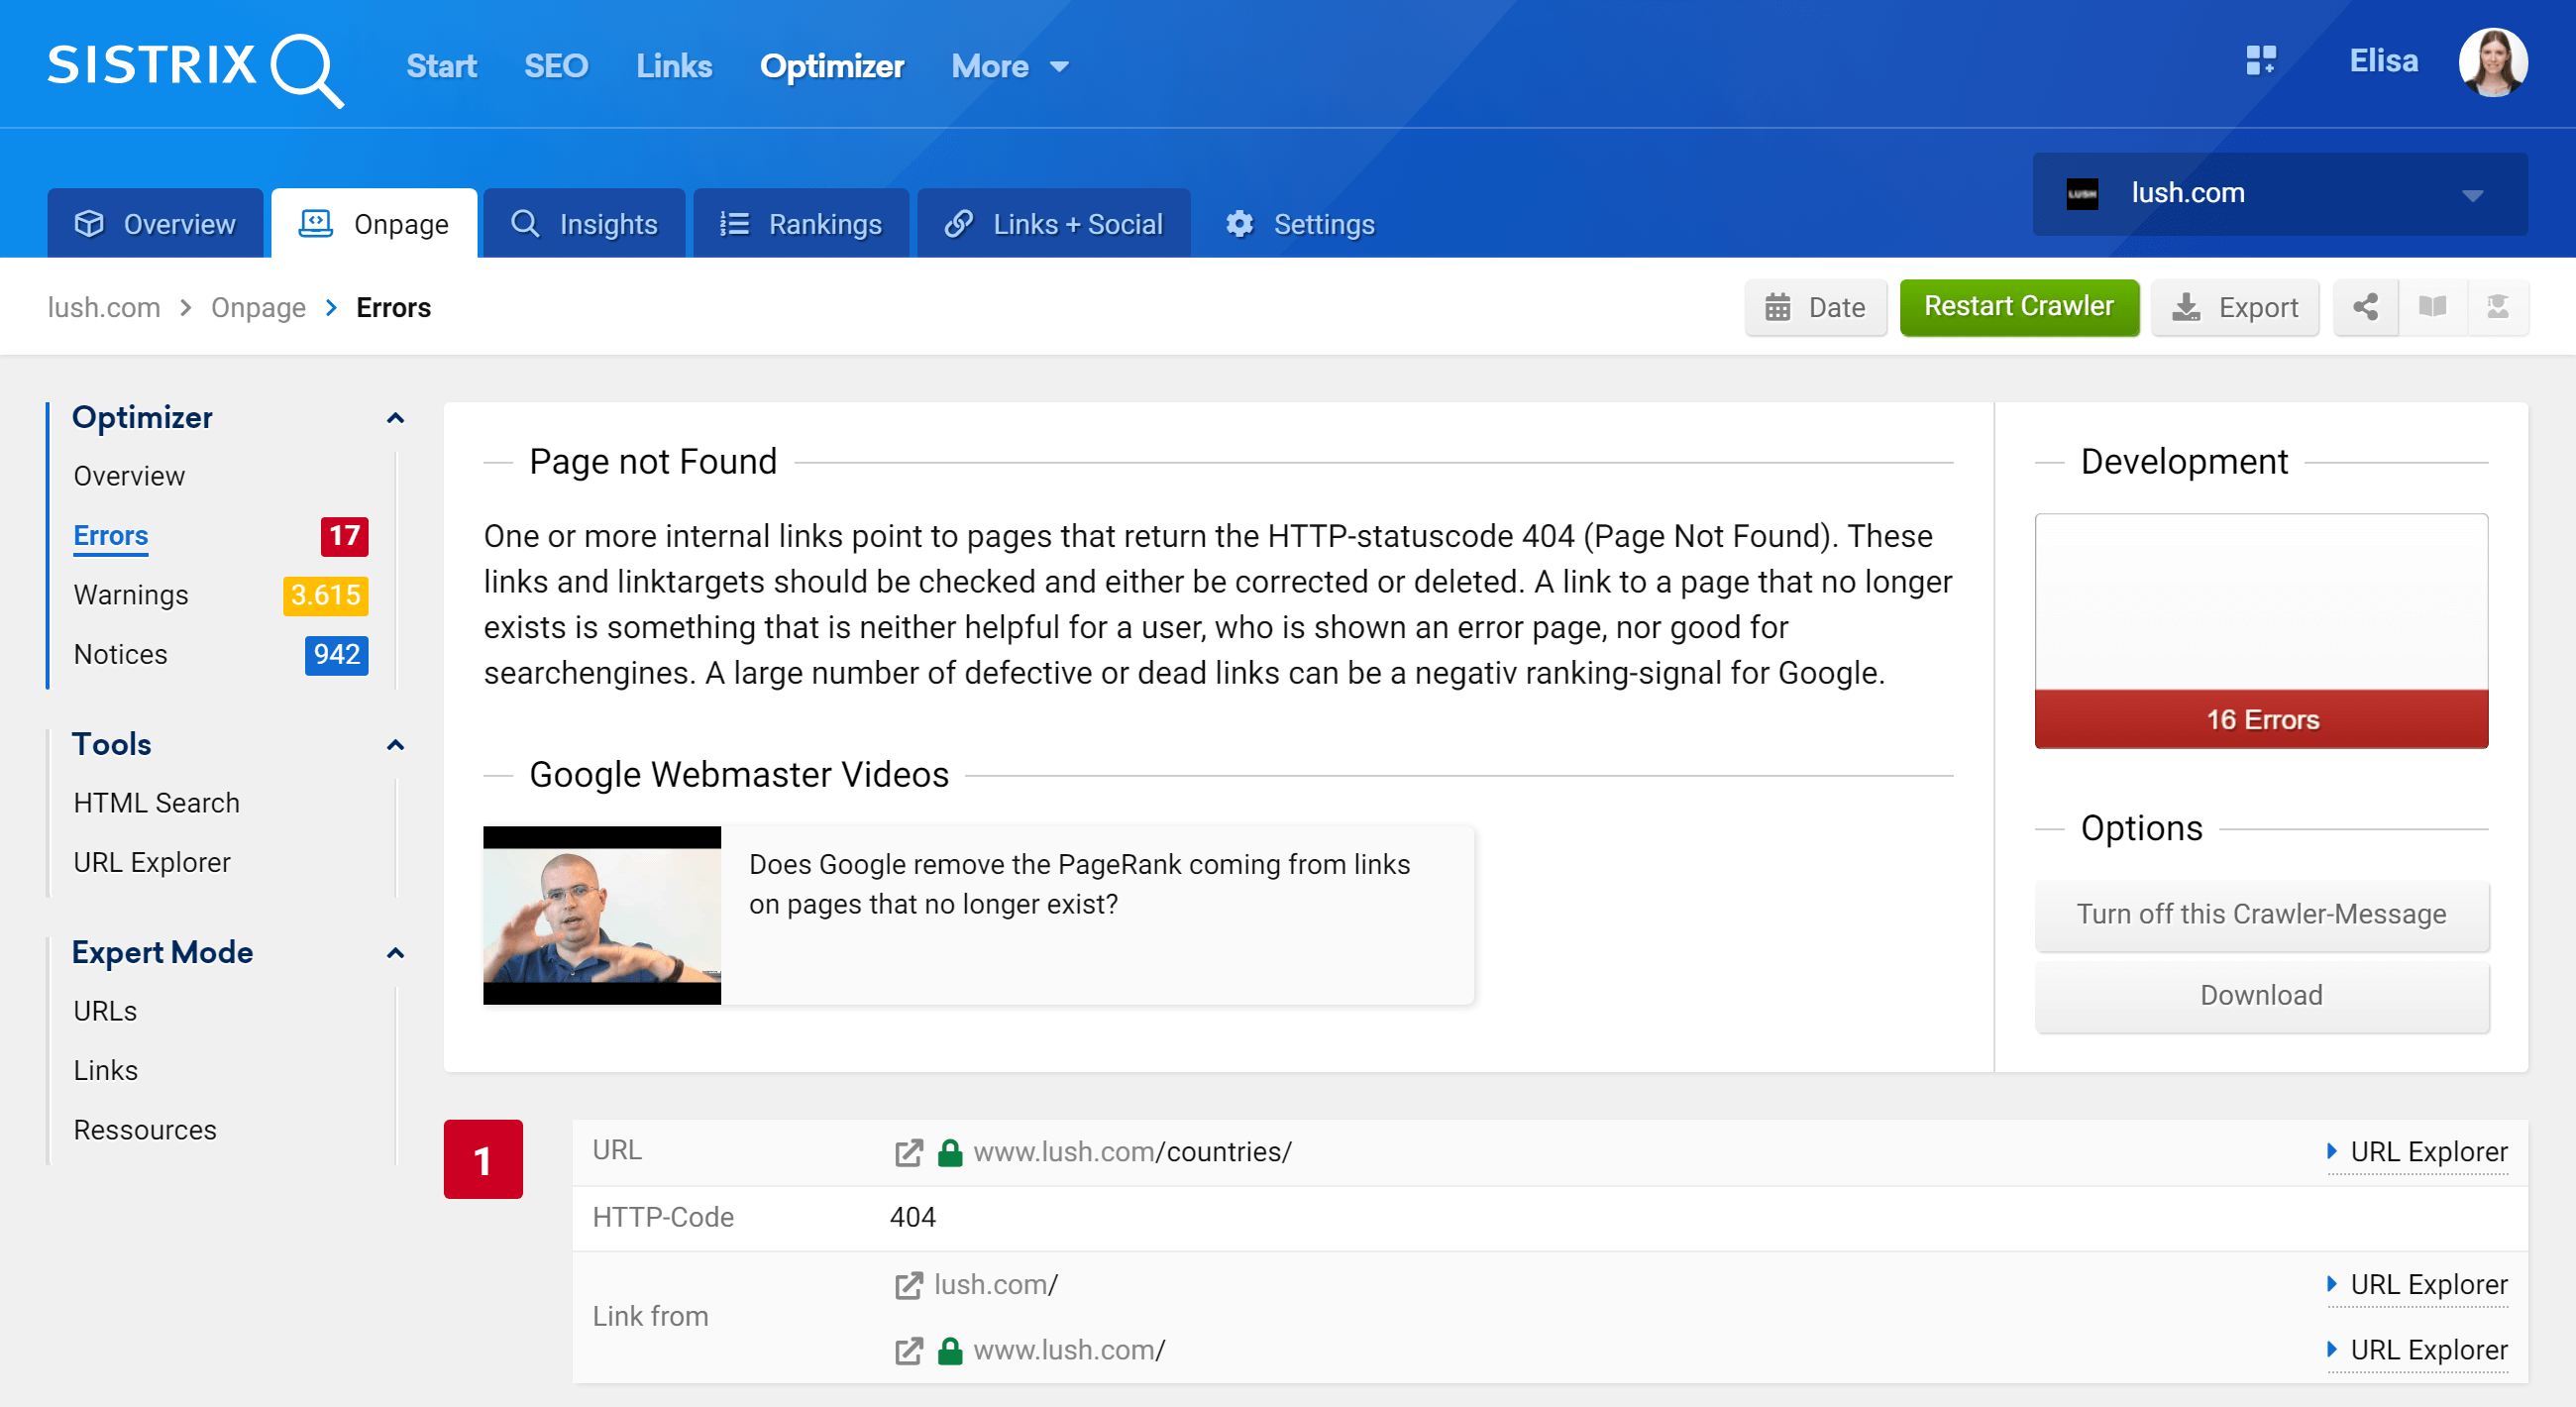The image size is (2576, 1407).
Task: Click the lush.com breadcrumb
Action: pyautogui.click(x=104, y=307)
